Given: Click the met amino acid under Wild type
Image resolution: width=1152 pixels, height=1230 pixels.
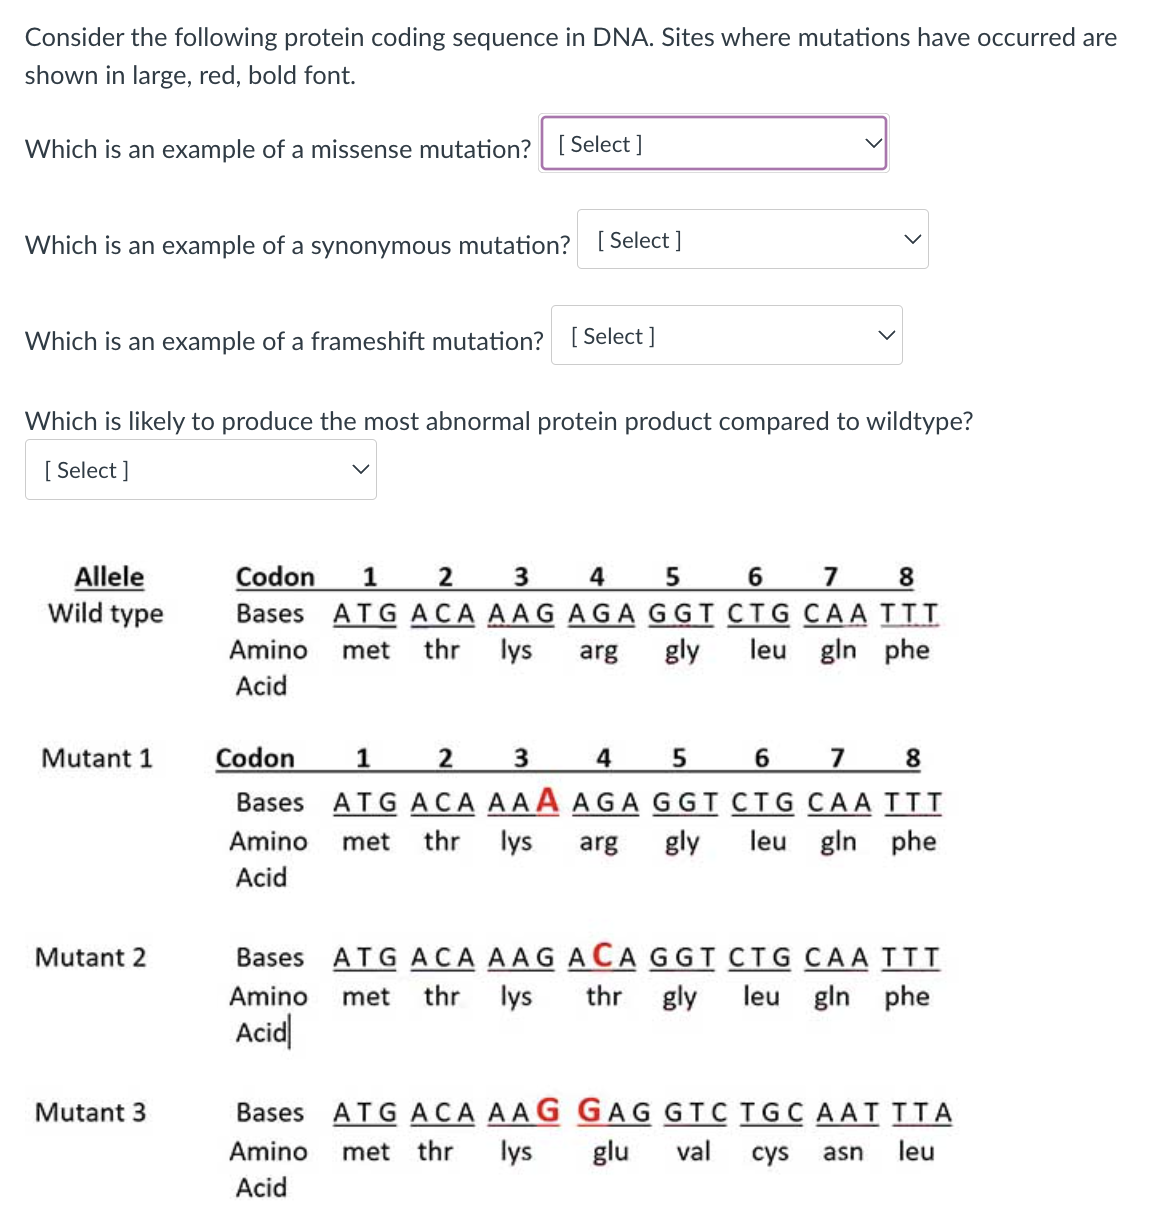Looking at the screenshot, I should 364,650.
